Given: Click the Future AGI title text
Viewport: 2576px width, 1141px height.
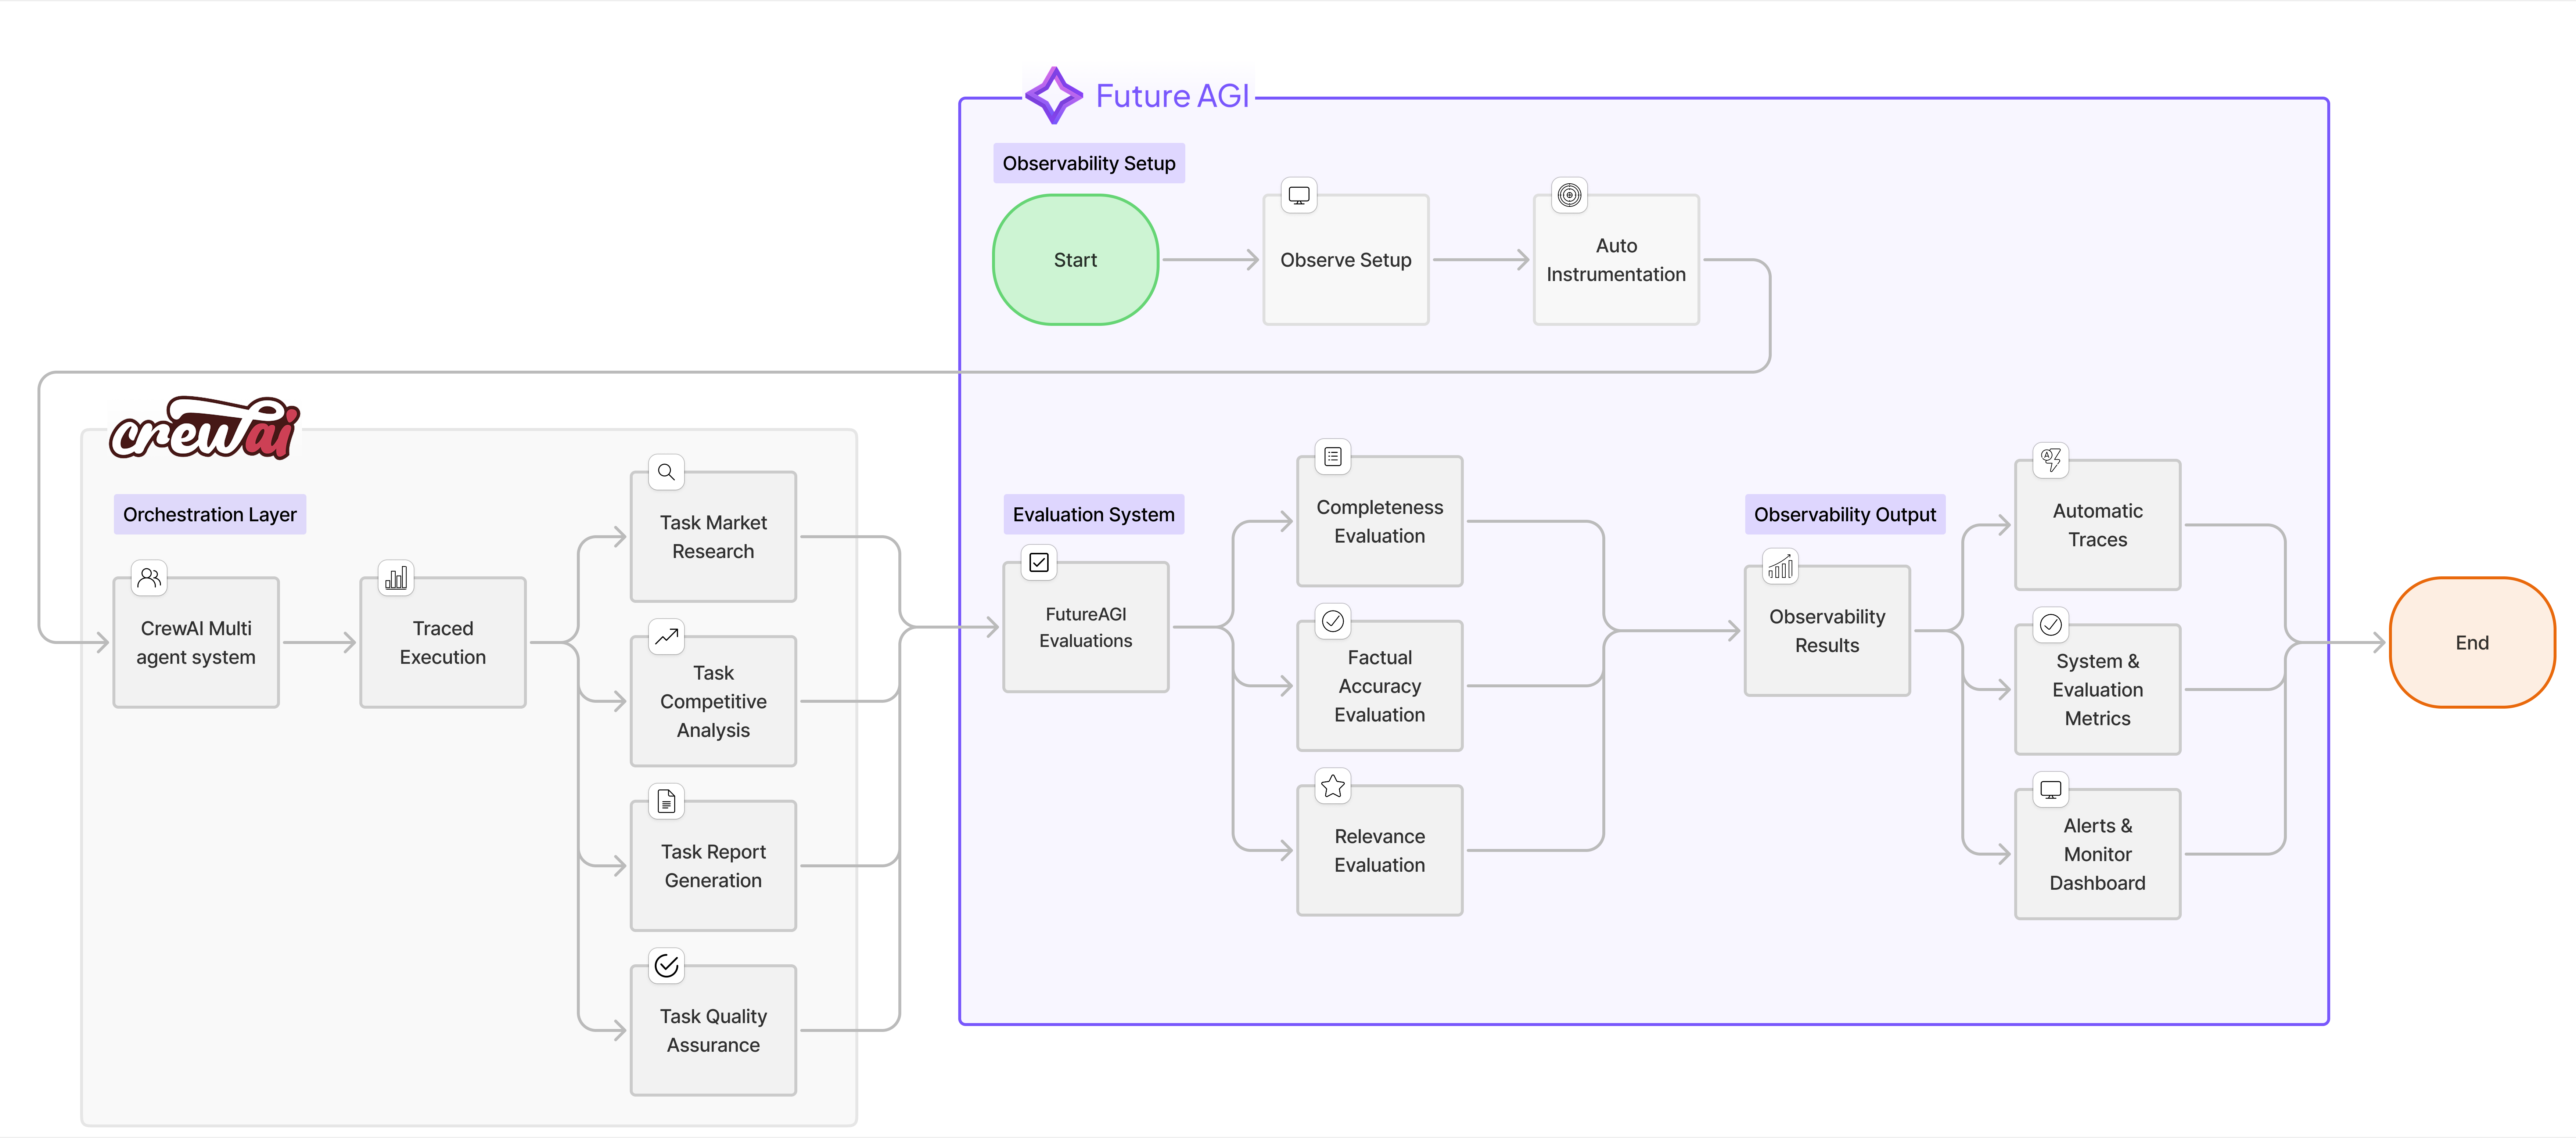Looking at the screenshot, I should pyautogui.click(x=1173, y=96).
